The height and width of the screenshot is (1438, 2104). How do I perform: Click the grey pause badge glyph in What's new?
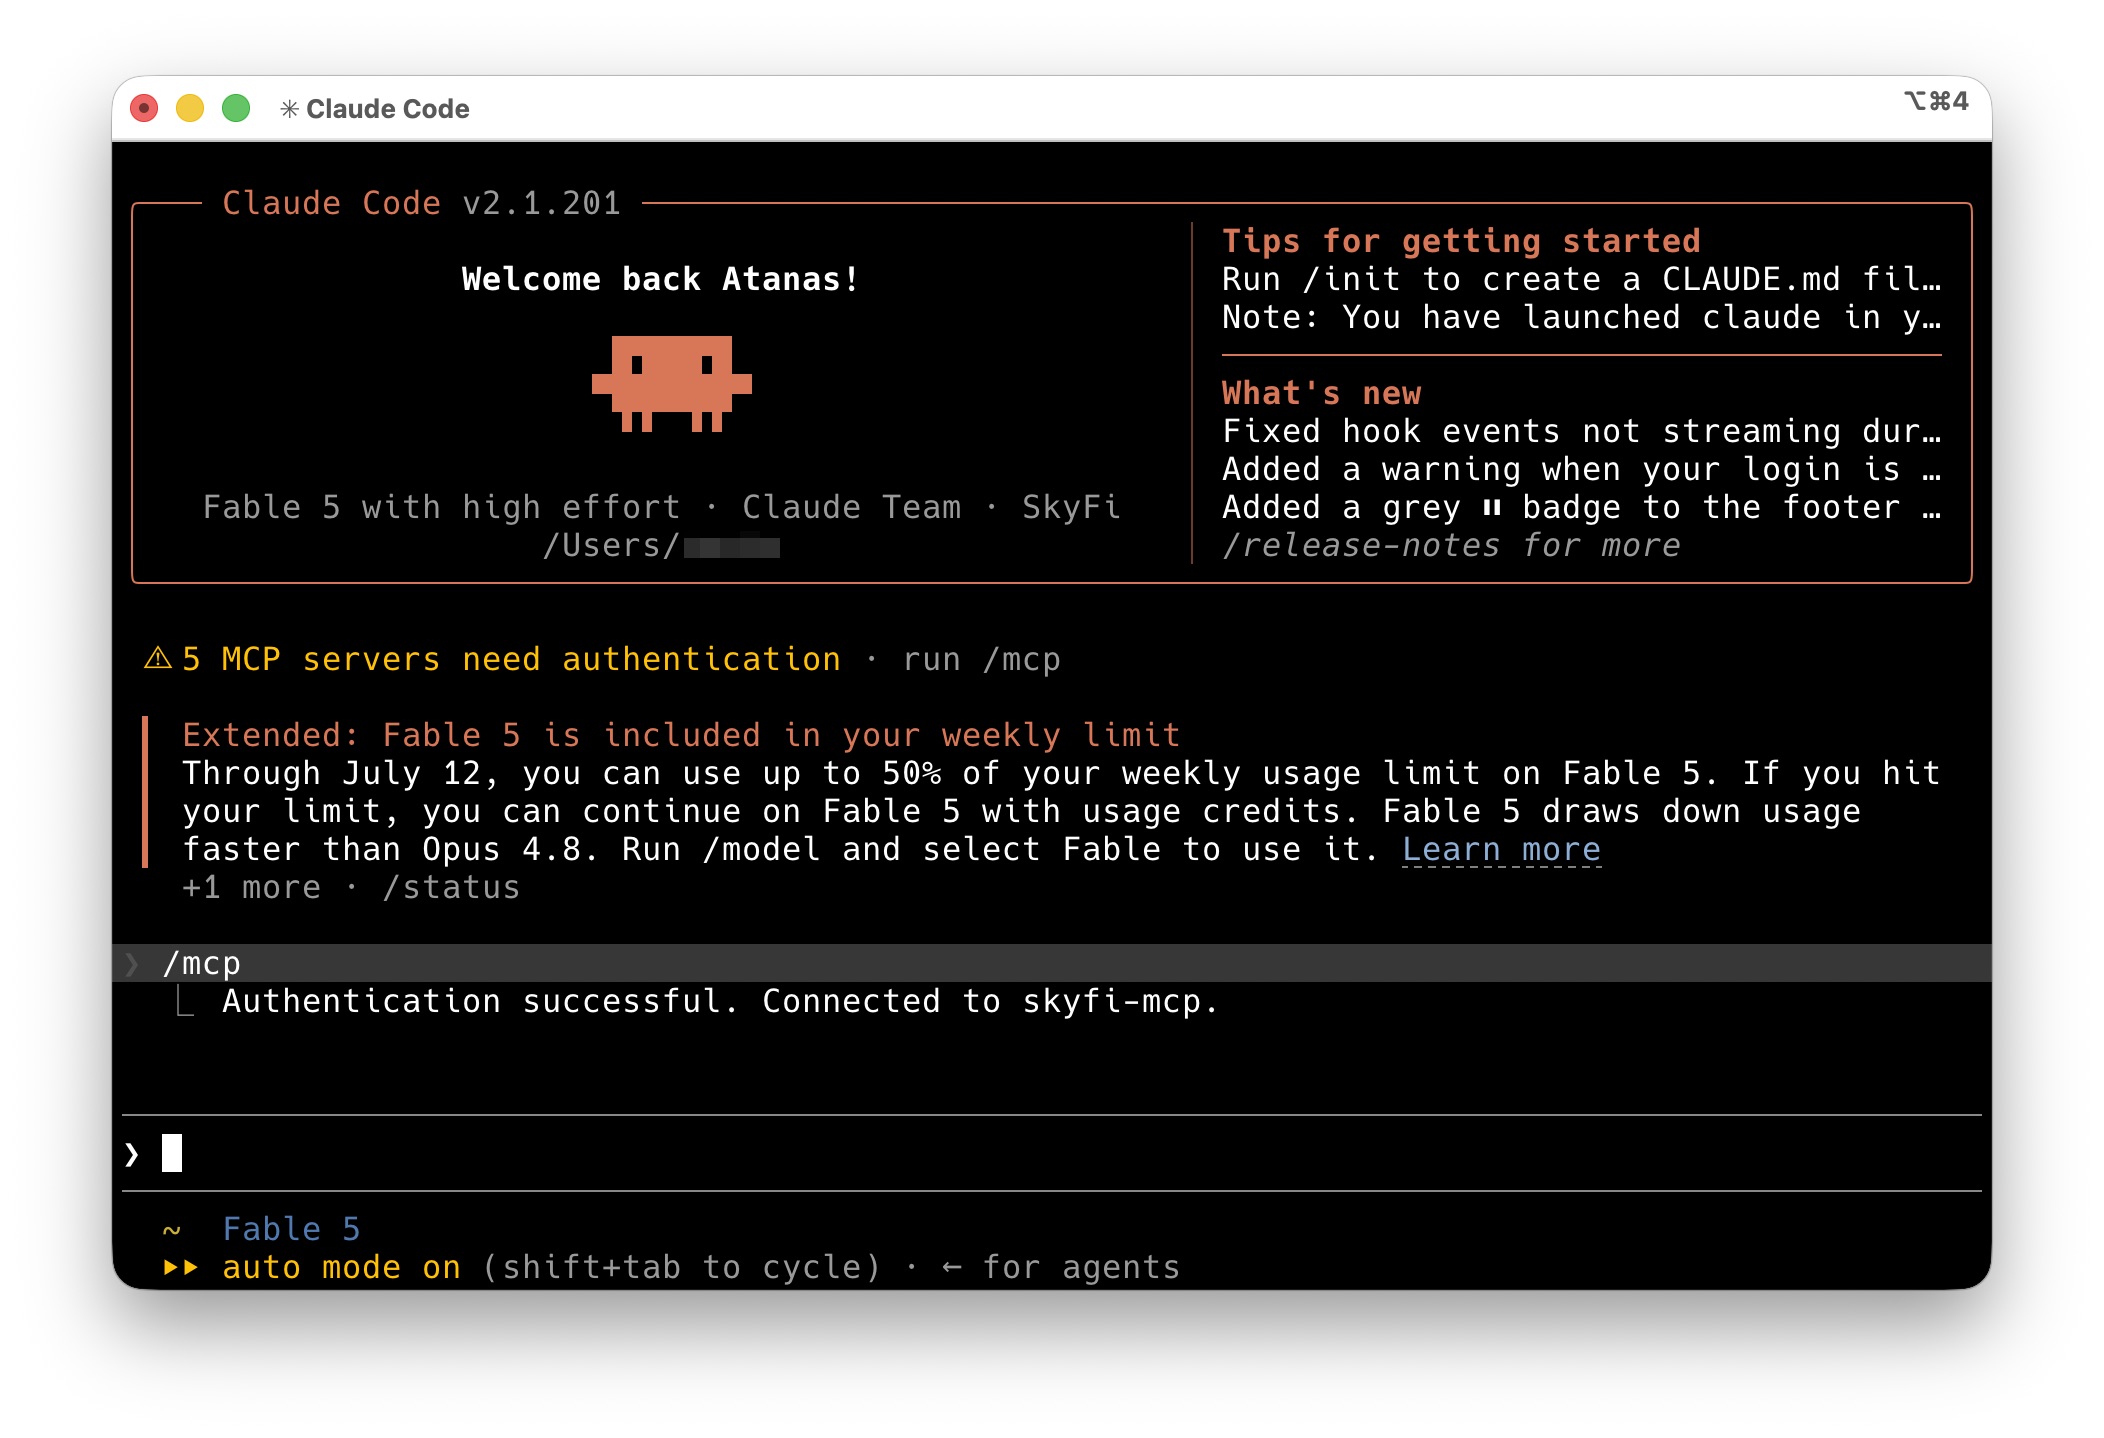click(1492, 508)
